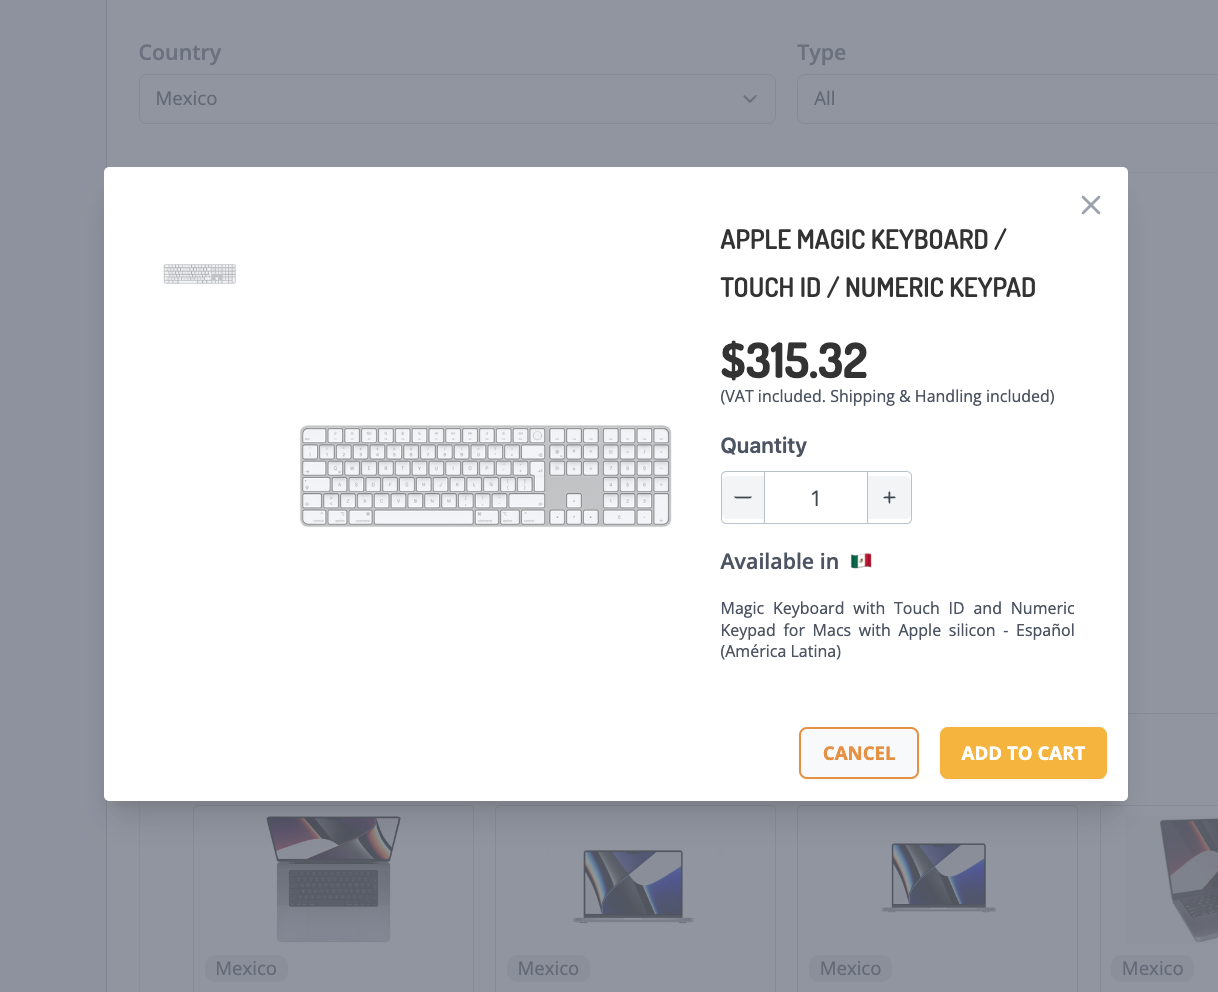Viewport: 1218px width, 992px height.
Task: Increase quantity with the plus button
Action: [889, 497]
